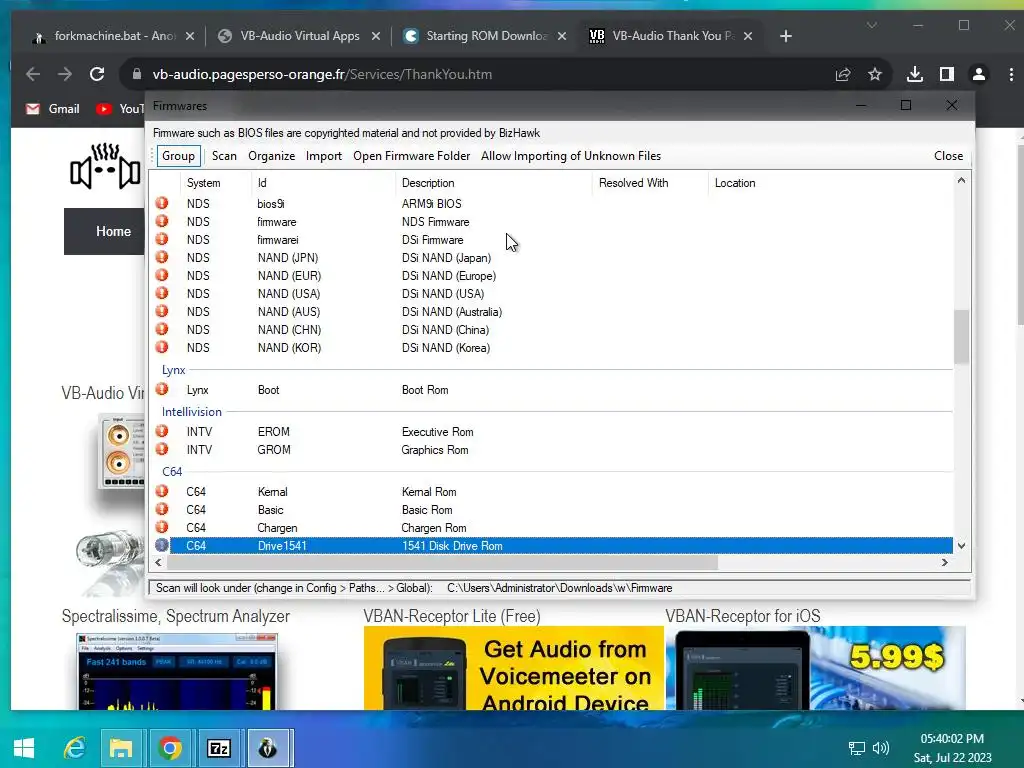Run Scan in the Firmwares toolbar
The width and height of the screenshot is (1024, 768).
pyautogui.click(x=224, y=156)
